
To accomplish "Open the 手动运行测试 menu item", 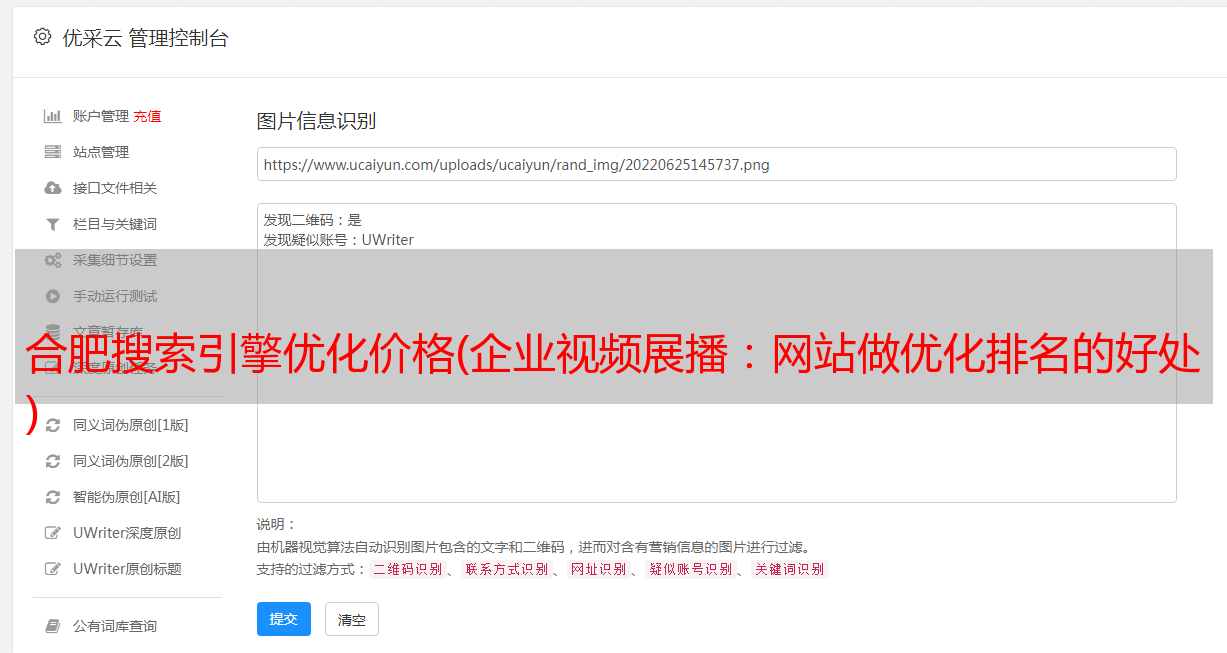I will 115,296.
